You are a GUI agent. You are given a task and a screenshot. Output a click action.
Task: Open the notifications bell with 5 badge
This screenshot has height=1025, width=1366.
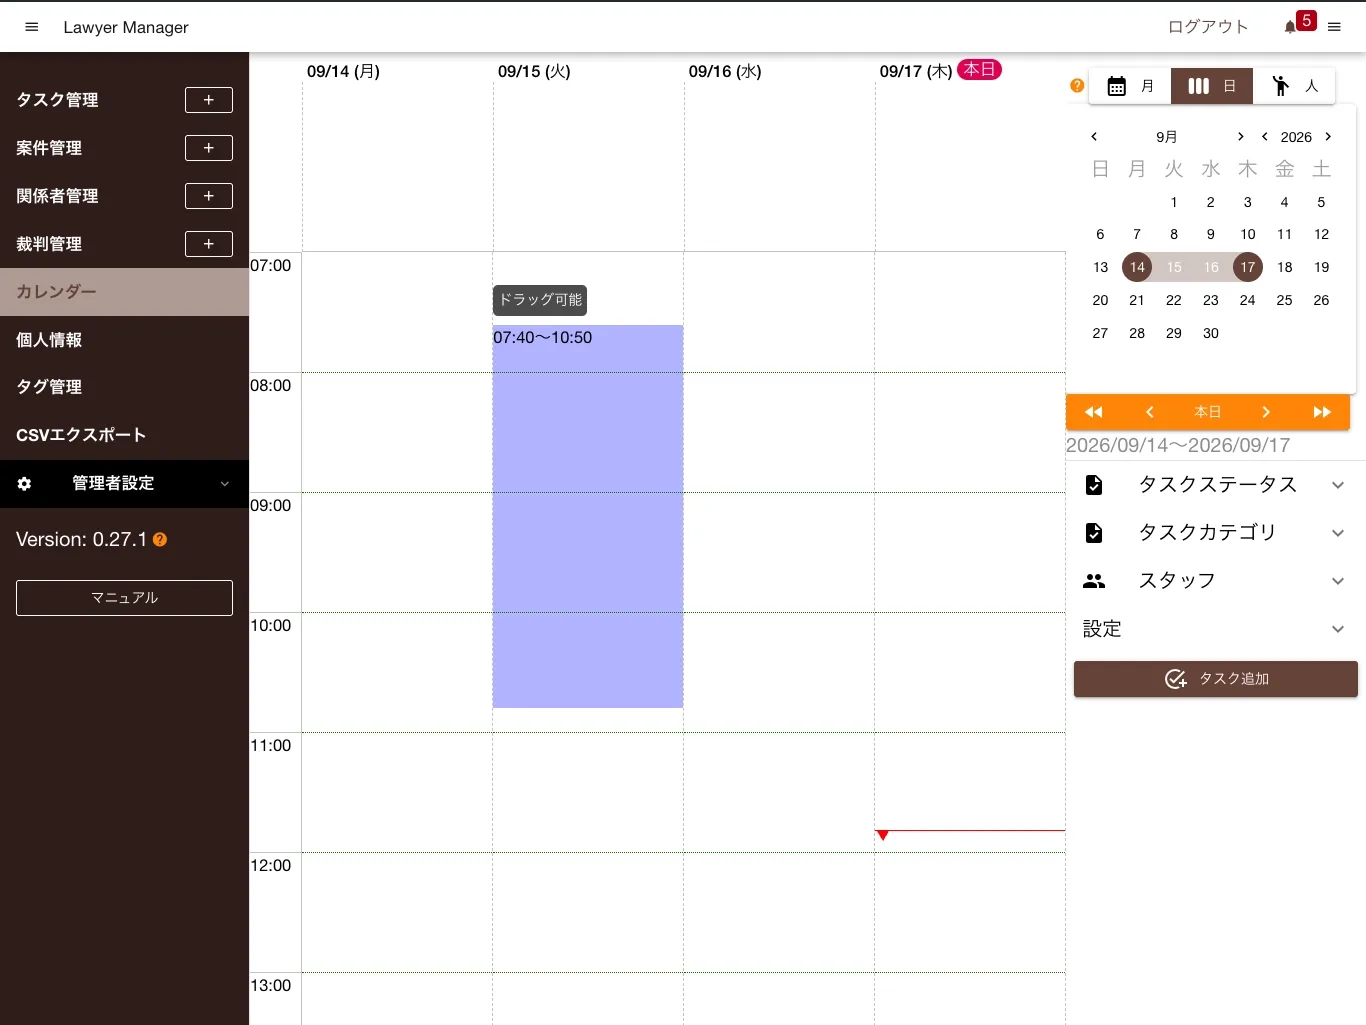[x=1291, y=27]
